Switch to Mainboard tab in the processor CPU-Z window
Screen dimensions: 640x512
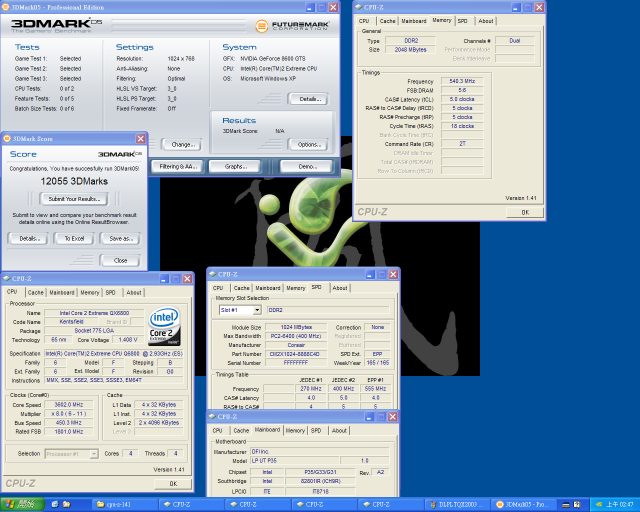(x=62, y=292)
